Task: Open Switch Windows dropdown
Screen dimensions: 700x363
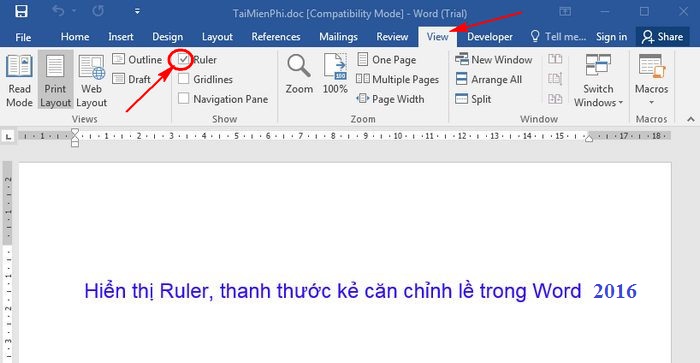Action: (x=598, y=81)
